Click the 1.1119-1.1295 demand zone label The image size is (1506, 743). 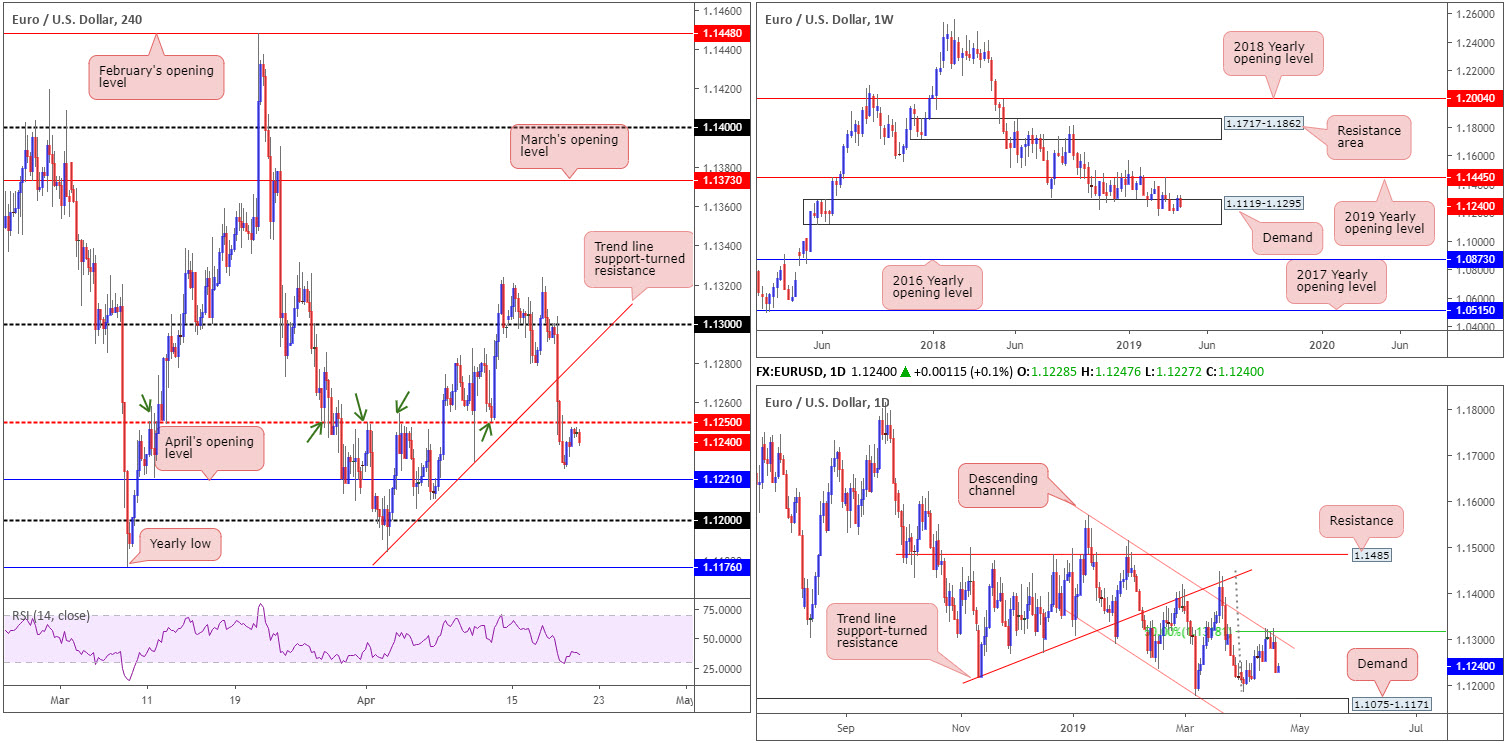tap(1264, 203)
